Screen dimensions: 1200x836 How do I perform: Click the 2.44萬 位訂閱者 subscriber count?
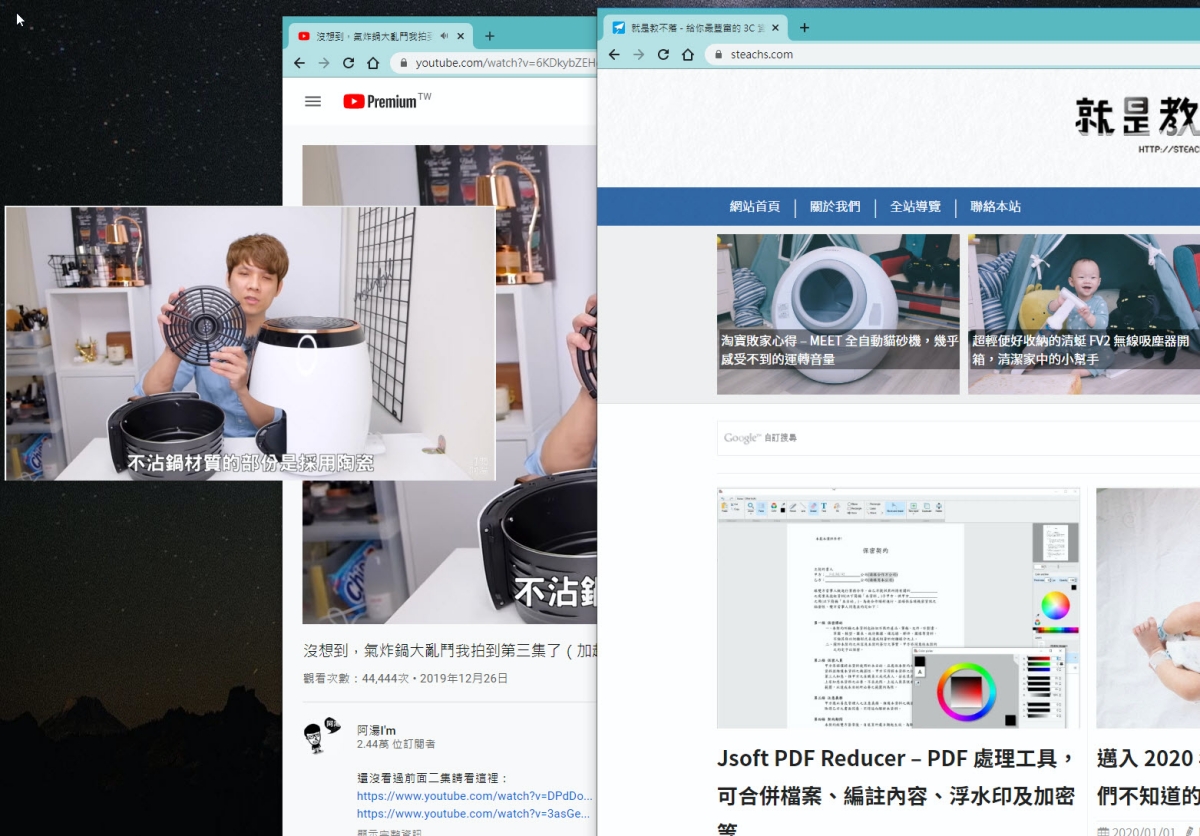pos(396,745)
